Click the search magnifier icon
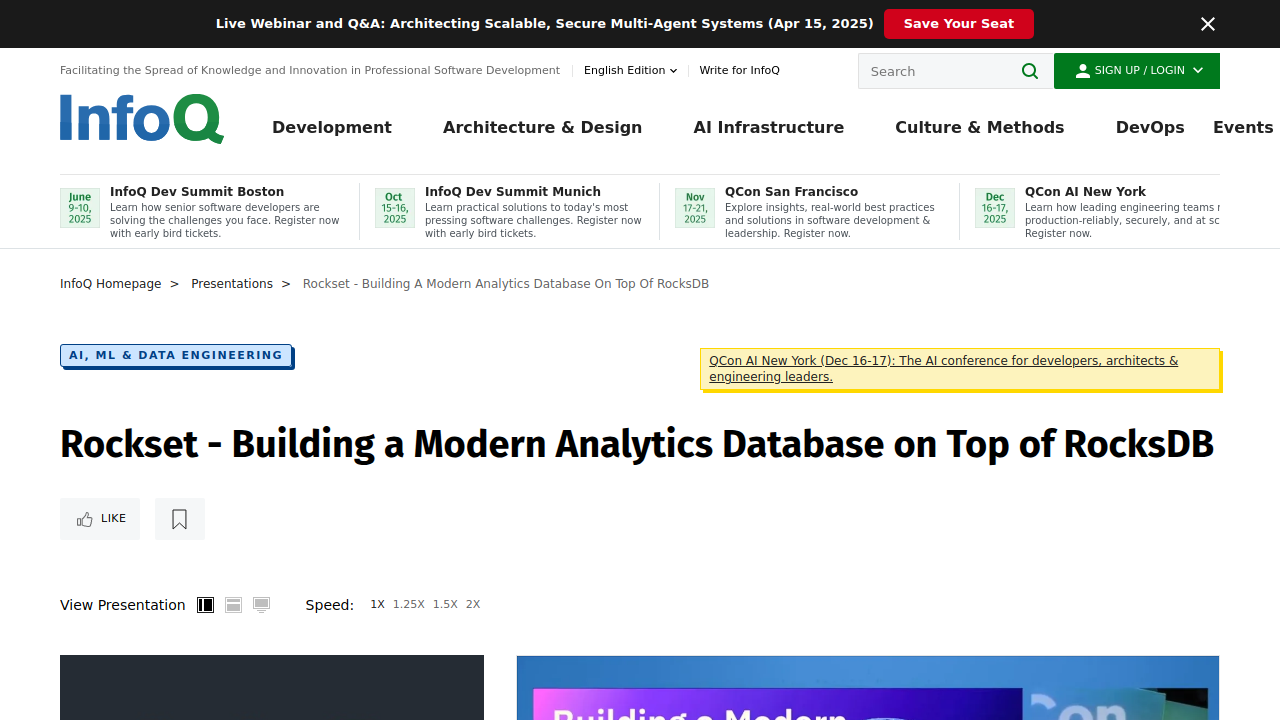This screenshot has height=720, width=1280. [1030, 71]
